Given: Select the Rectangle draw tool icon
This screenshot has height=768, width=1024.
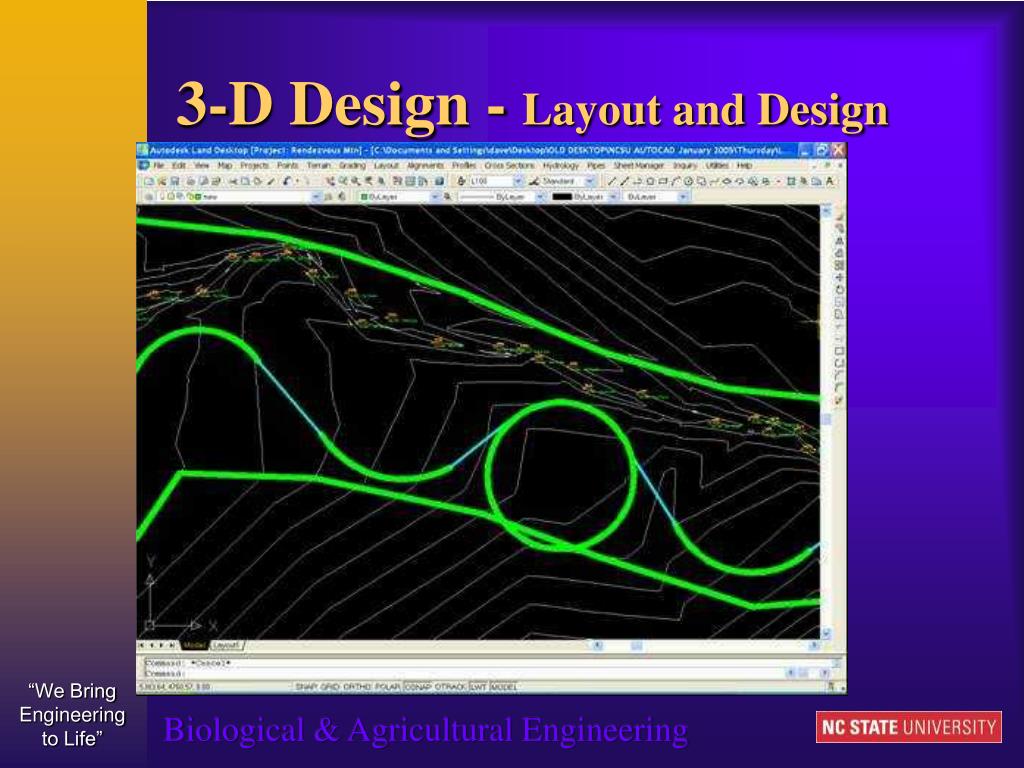Looking at the screenshot, I should click(x=664, y=181).
